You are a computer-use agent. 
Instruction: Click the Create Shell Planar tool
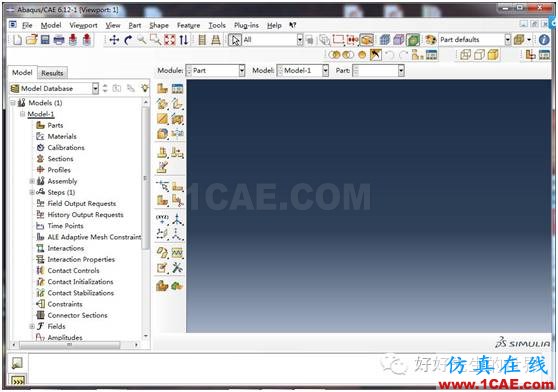pyautogui.click(x=162, y=118)
